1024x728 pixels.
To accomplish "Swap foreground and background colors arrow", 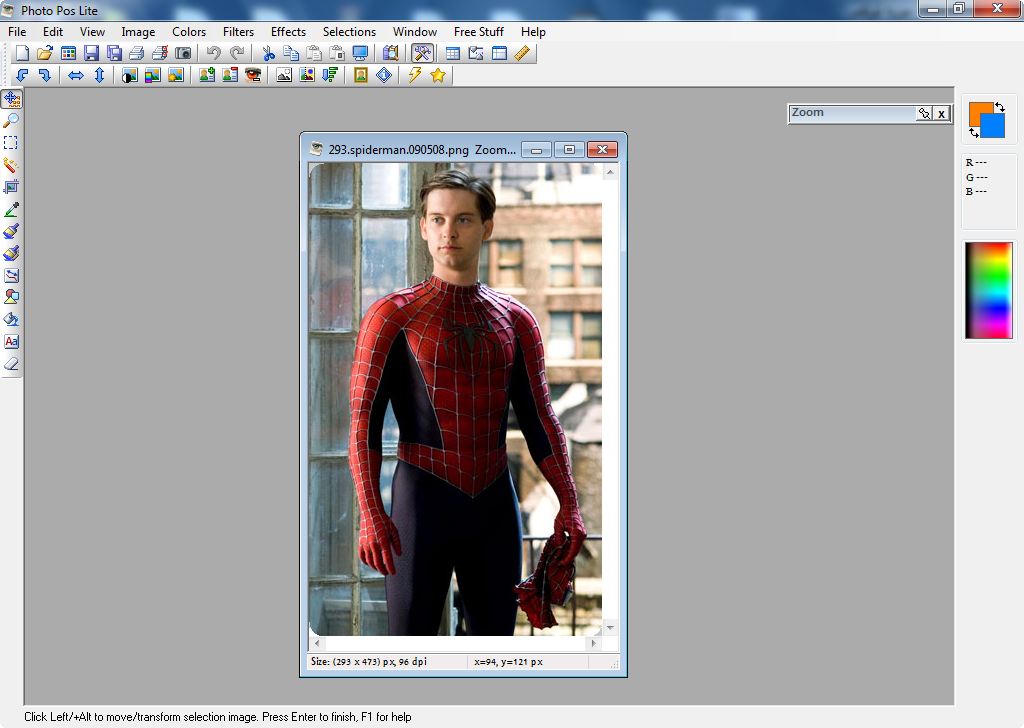I will tap(1000, 107).
